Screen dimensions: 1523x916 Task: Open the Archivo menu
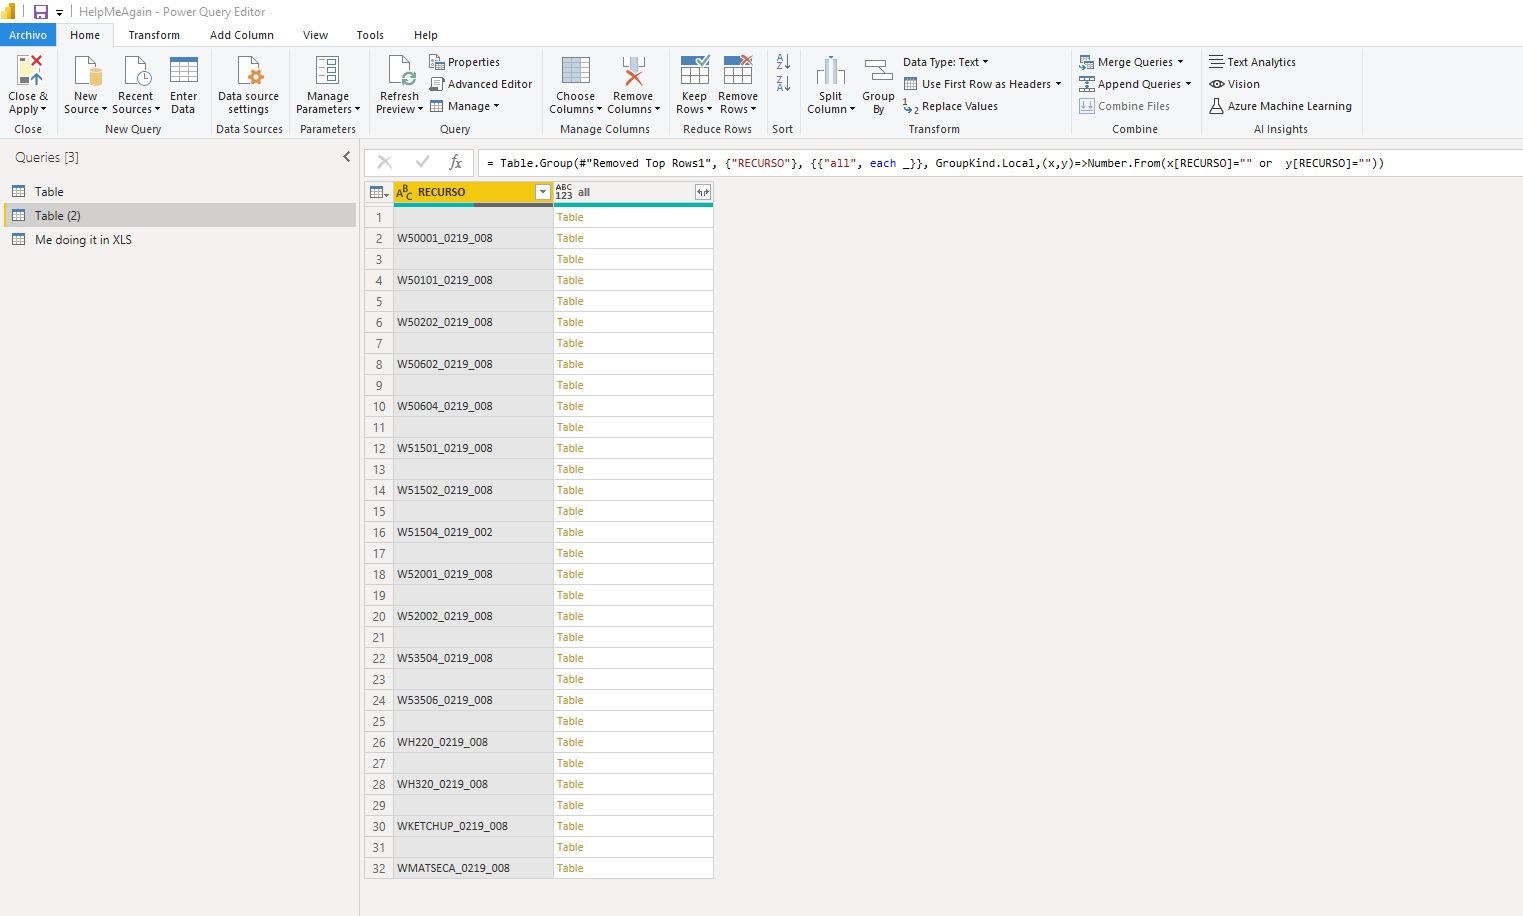pyautogui.click(x=28, y=35)
